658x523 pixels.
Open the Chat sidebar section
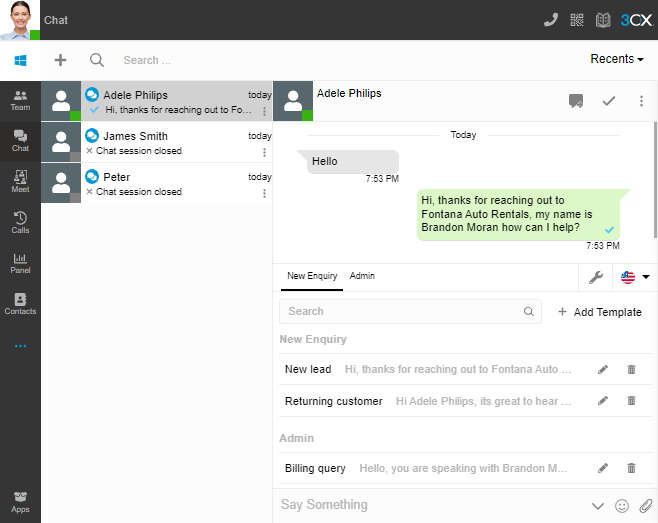(x=20, y=141)
